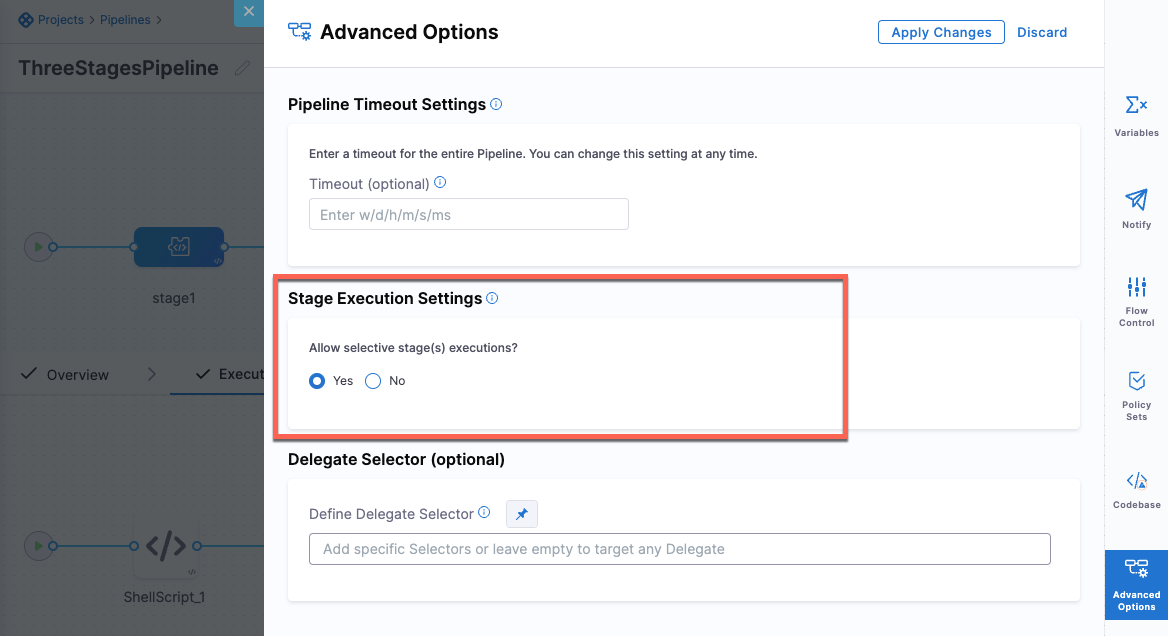Click the pin icon beside Delegate Selector
The width and height of the screenshot is (1168, 636).
tap(522, 514)
